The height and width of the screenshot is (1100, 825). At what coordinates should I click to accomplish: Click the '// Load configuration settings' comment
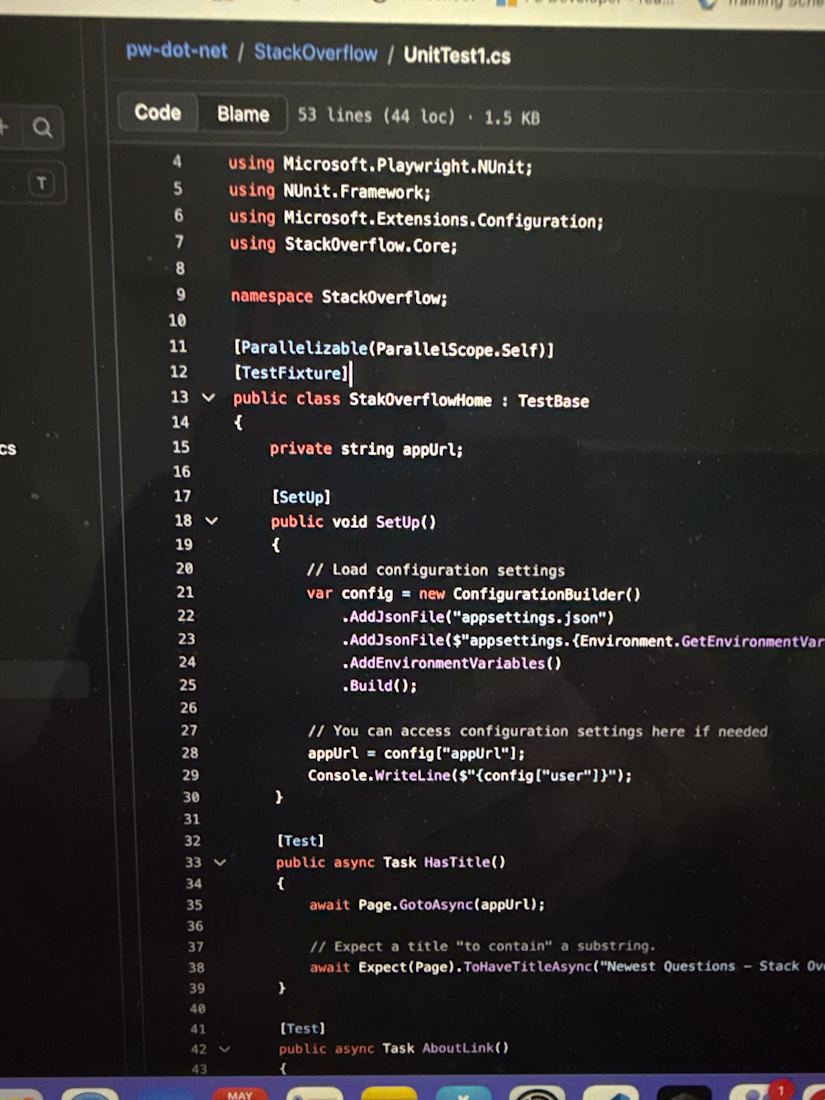tap(436, 570)
